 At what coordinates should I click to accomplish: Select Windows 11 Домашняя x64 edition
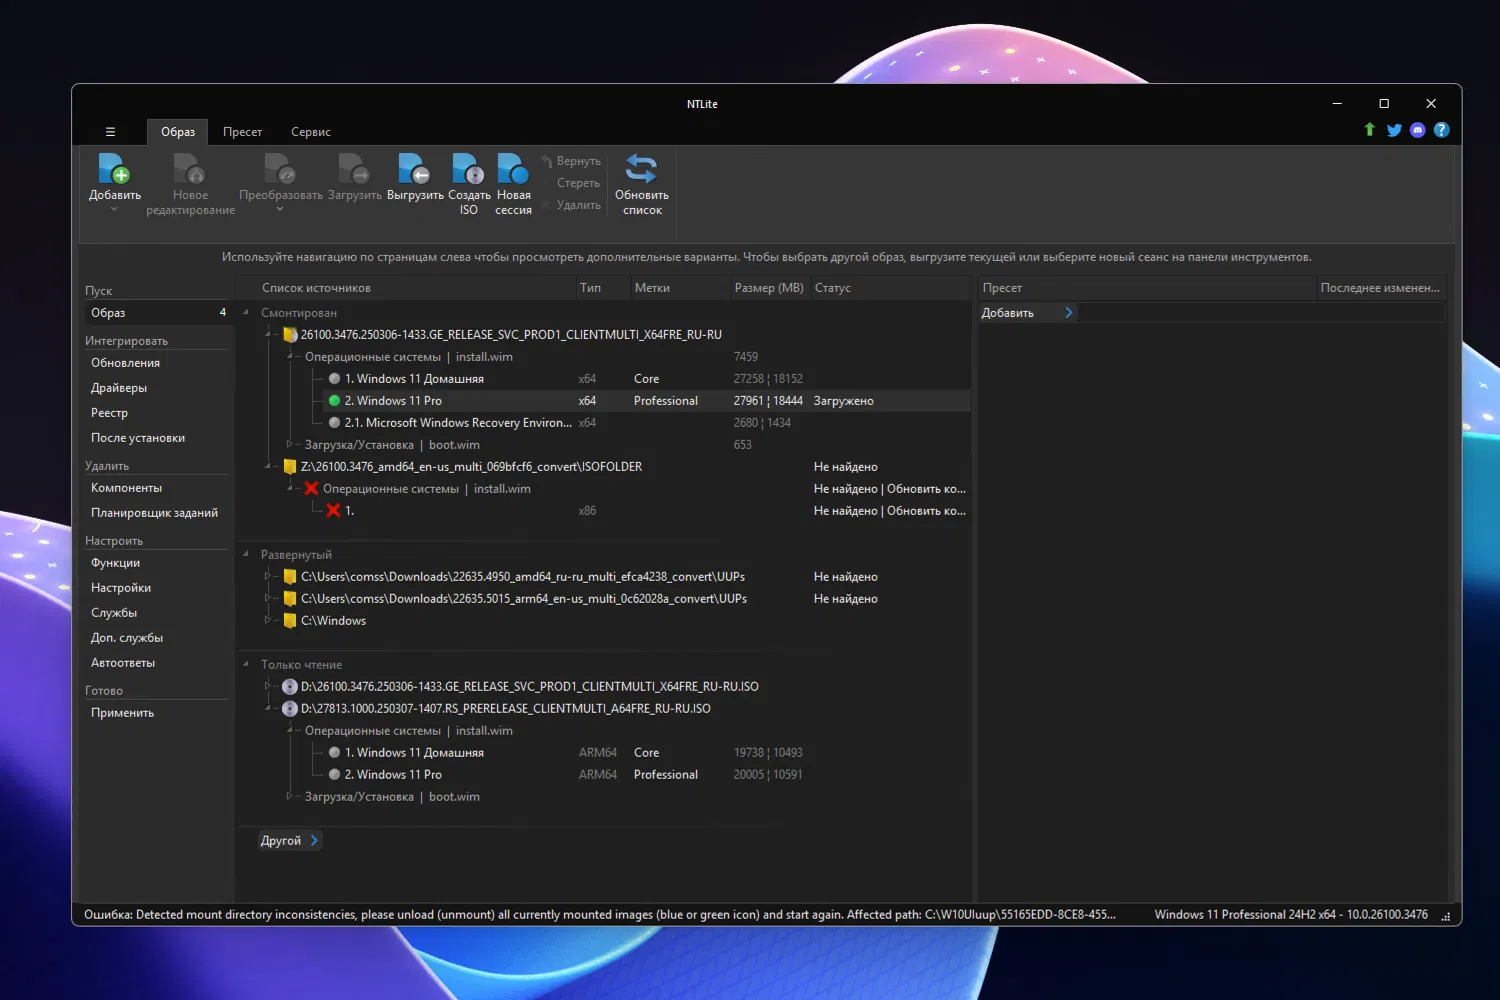414,379
